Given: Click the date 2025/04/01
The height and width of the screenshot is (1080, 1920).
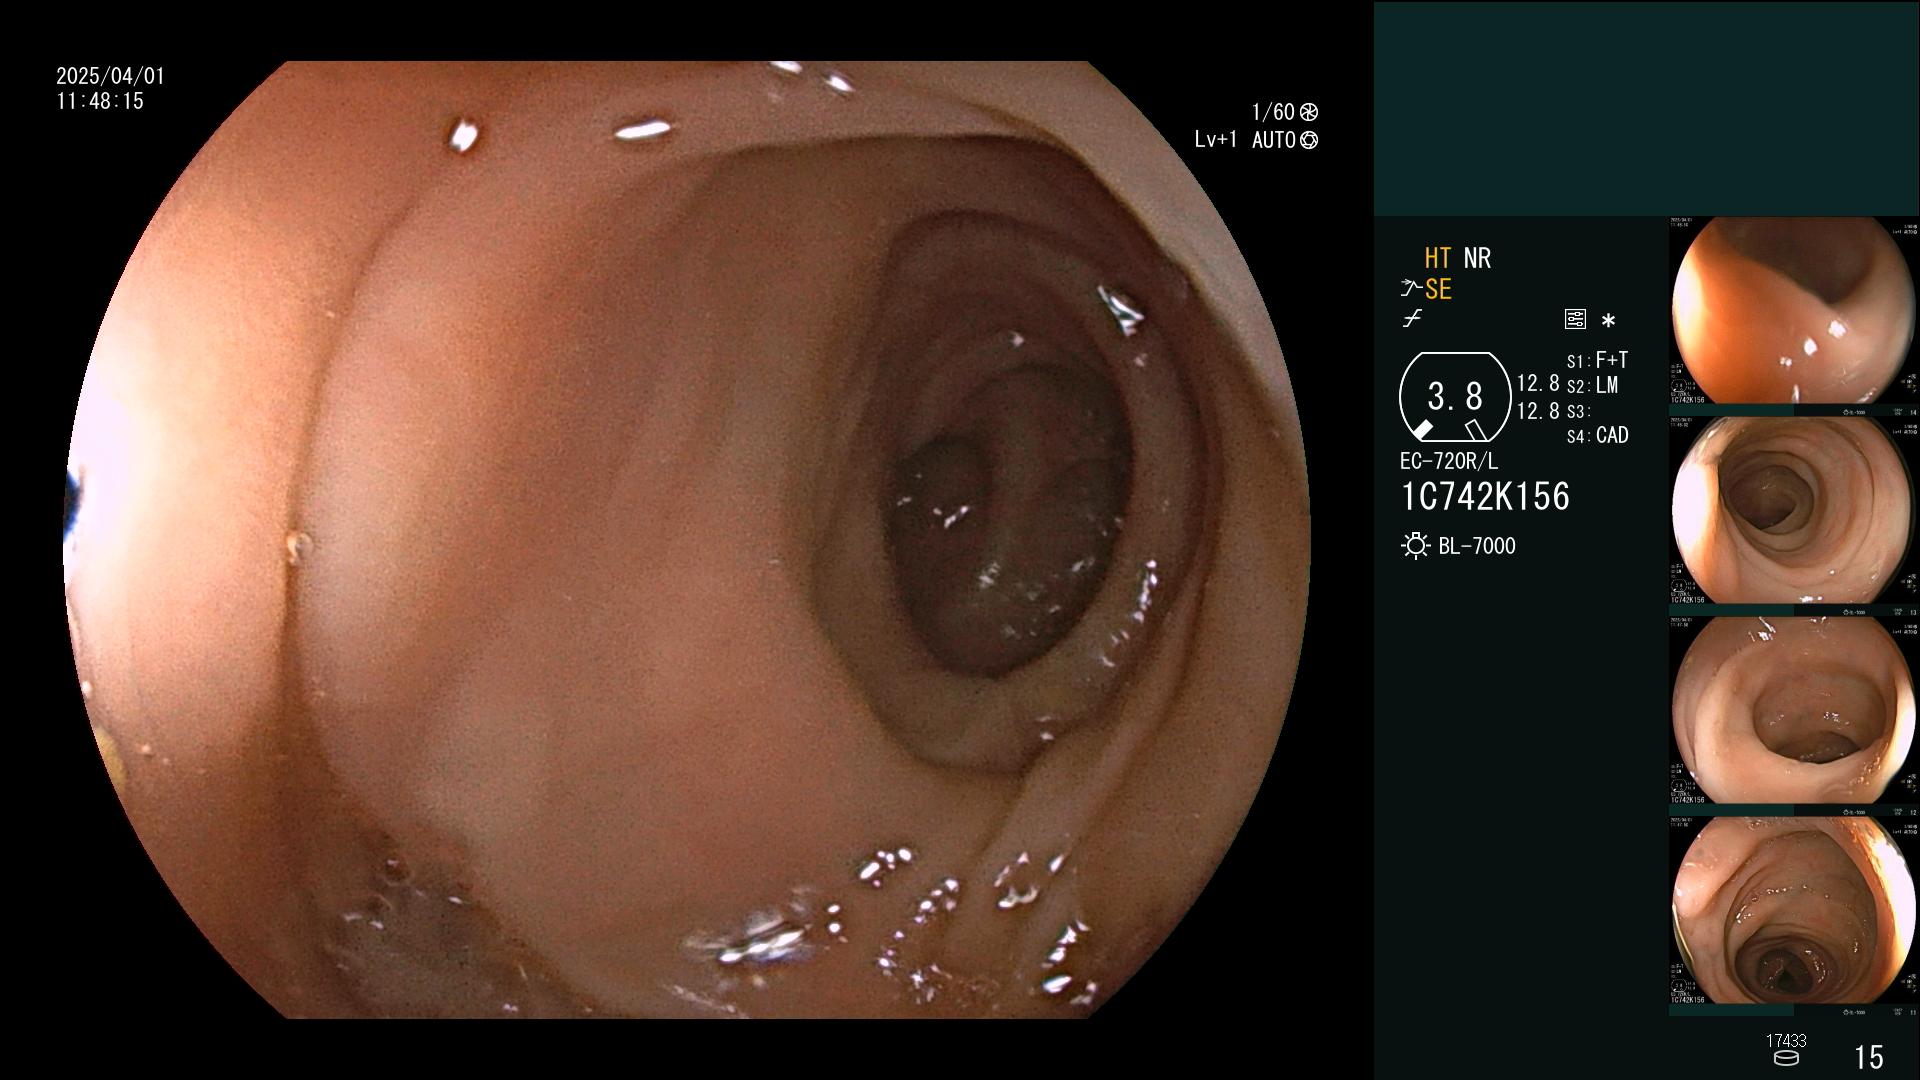Looking at the screenshot, I should pyautogui.click(x=110, y=76).
